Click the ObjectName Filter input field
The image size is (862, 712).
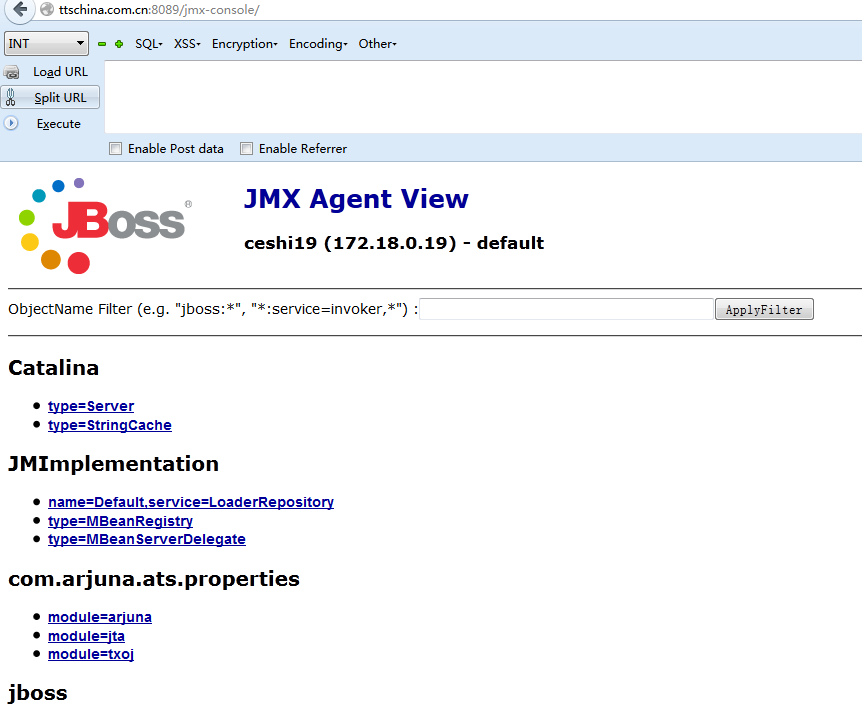point(566,309)
